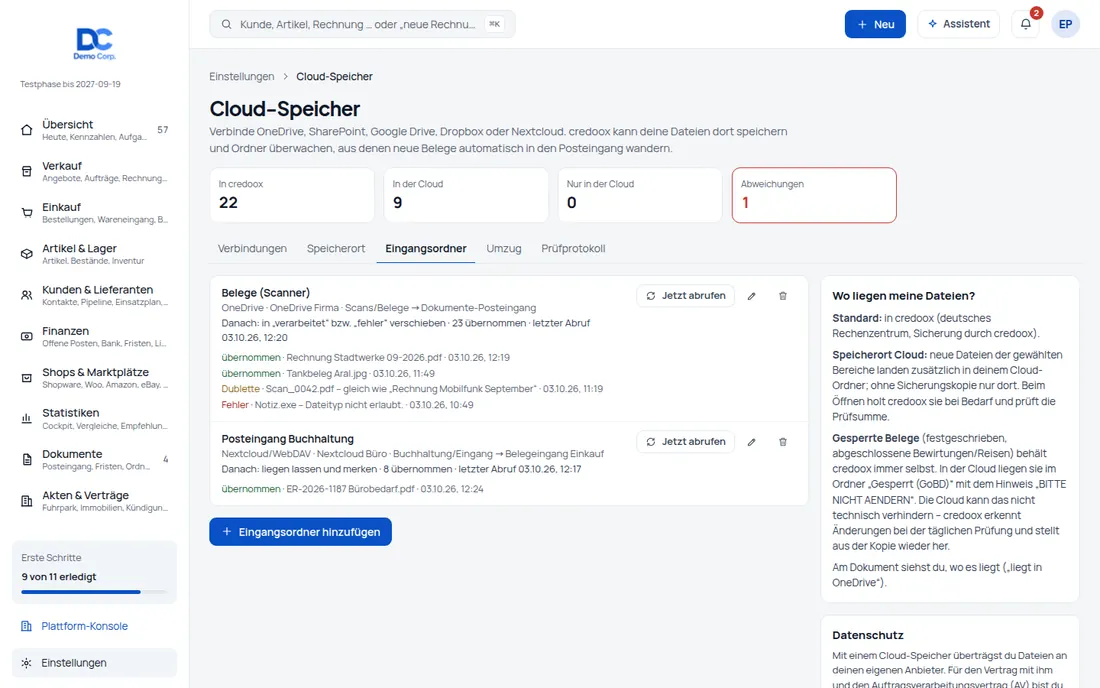Edit Posteingang Buchhaltung via pencil icon

click(751, 442)
